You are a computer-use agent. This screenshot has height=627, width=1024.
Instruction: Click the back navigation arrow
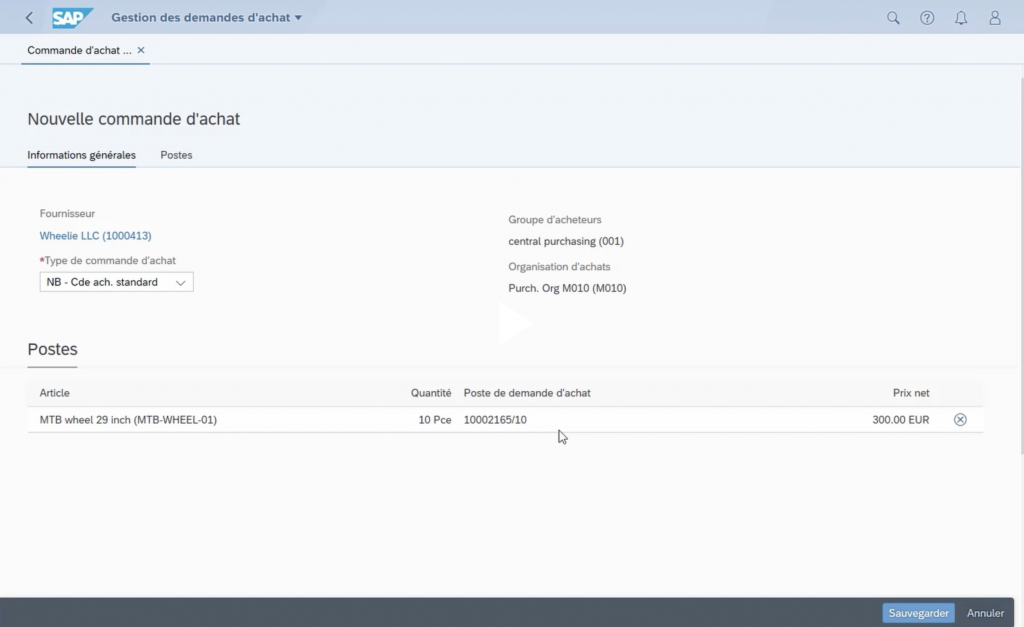tap(29, 18)
